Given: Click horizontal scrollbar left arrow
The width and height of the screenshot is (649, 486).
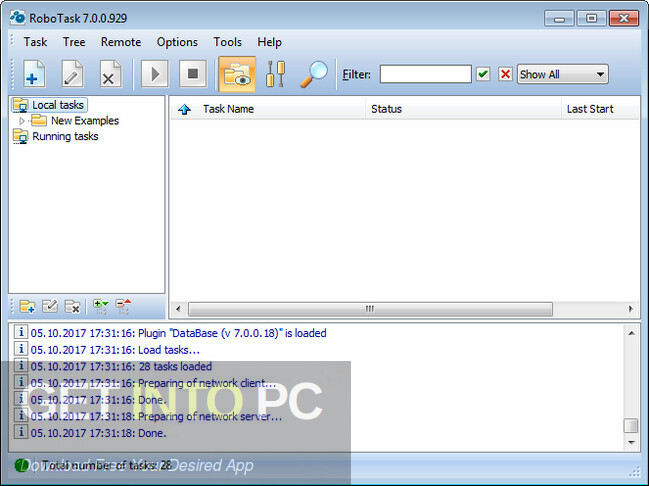Looking at the screenshot, I should coord(178,309).
